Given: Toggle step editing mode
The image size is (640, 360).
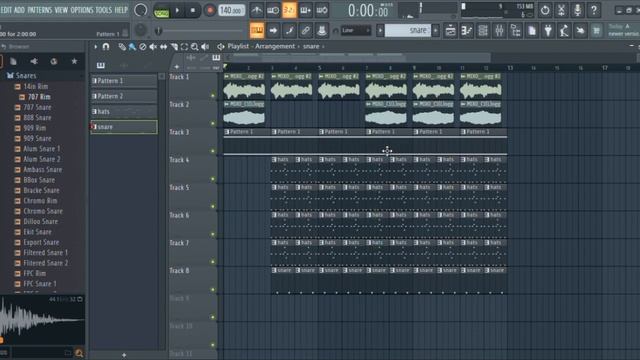Looking at the screenshot, I should pyautogui.click(x=289, y=30).
